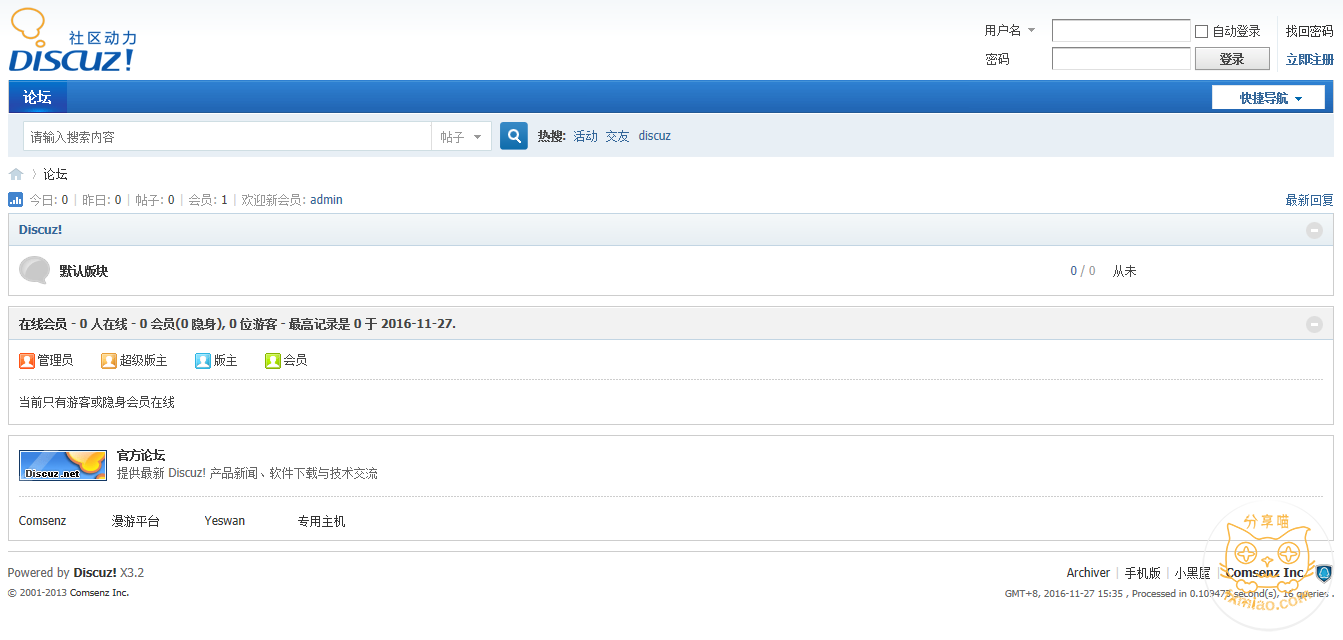This screenshot has height=640, width=1343.
Task: Open the 官方论坛 link
Action: click(141, 455)
